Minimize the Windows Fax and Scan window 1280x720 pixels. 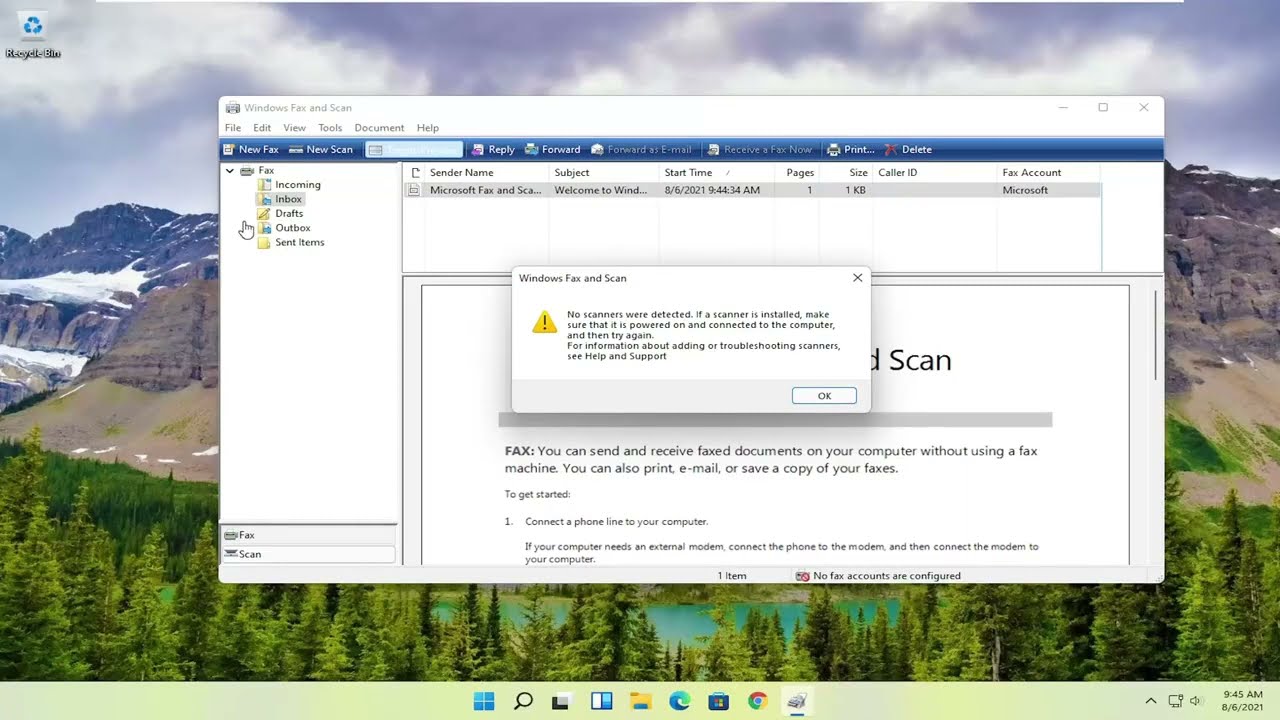click(1063, 108)
